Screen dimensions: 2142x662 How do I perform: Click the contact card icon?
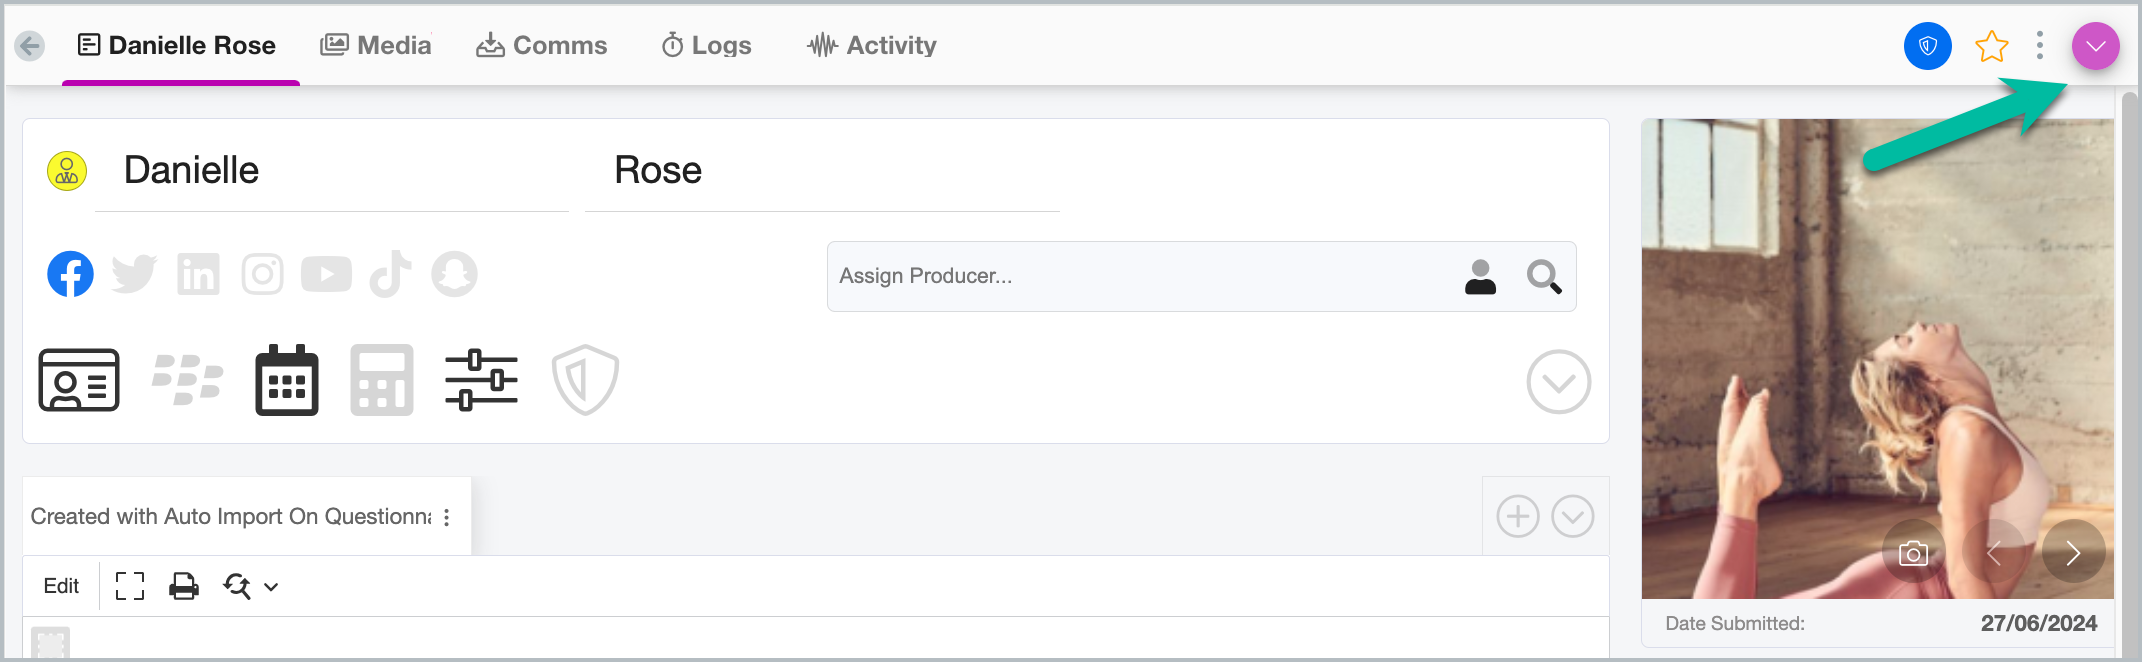pyautogui.click(x=79, y=380)
